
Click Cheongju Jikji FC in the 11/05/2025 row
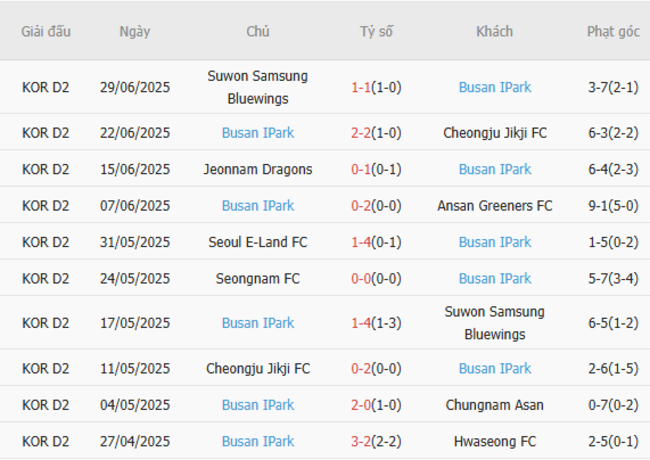[258, 368]
